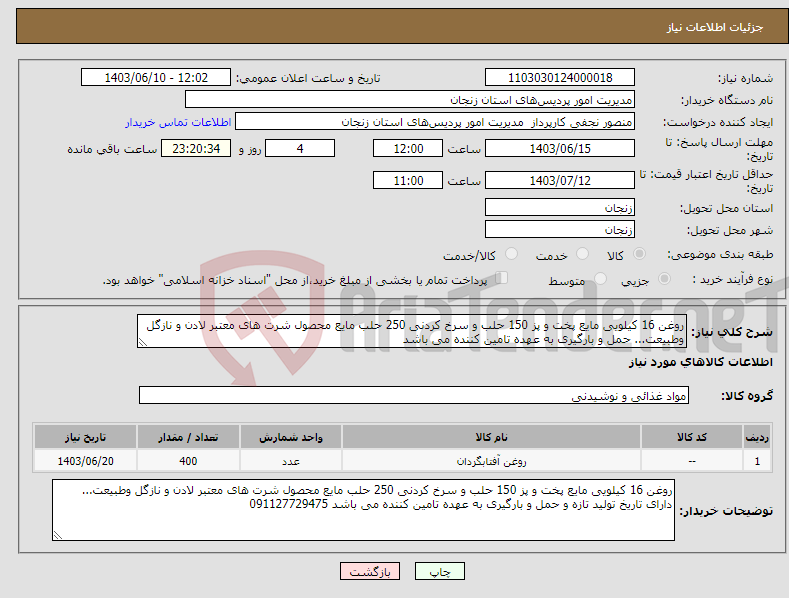Click the اطلاعات کالاهای مورد نیاز section heading
The width and height of the screenshot is (789, 598).
coord(700,362)
